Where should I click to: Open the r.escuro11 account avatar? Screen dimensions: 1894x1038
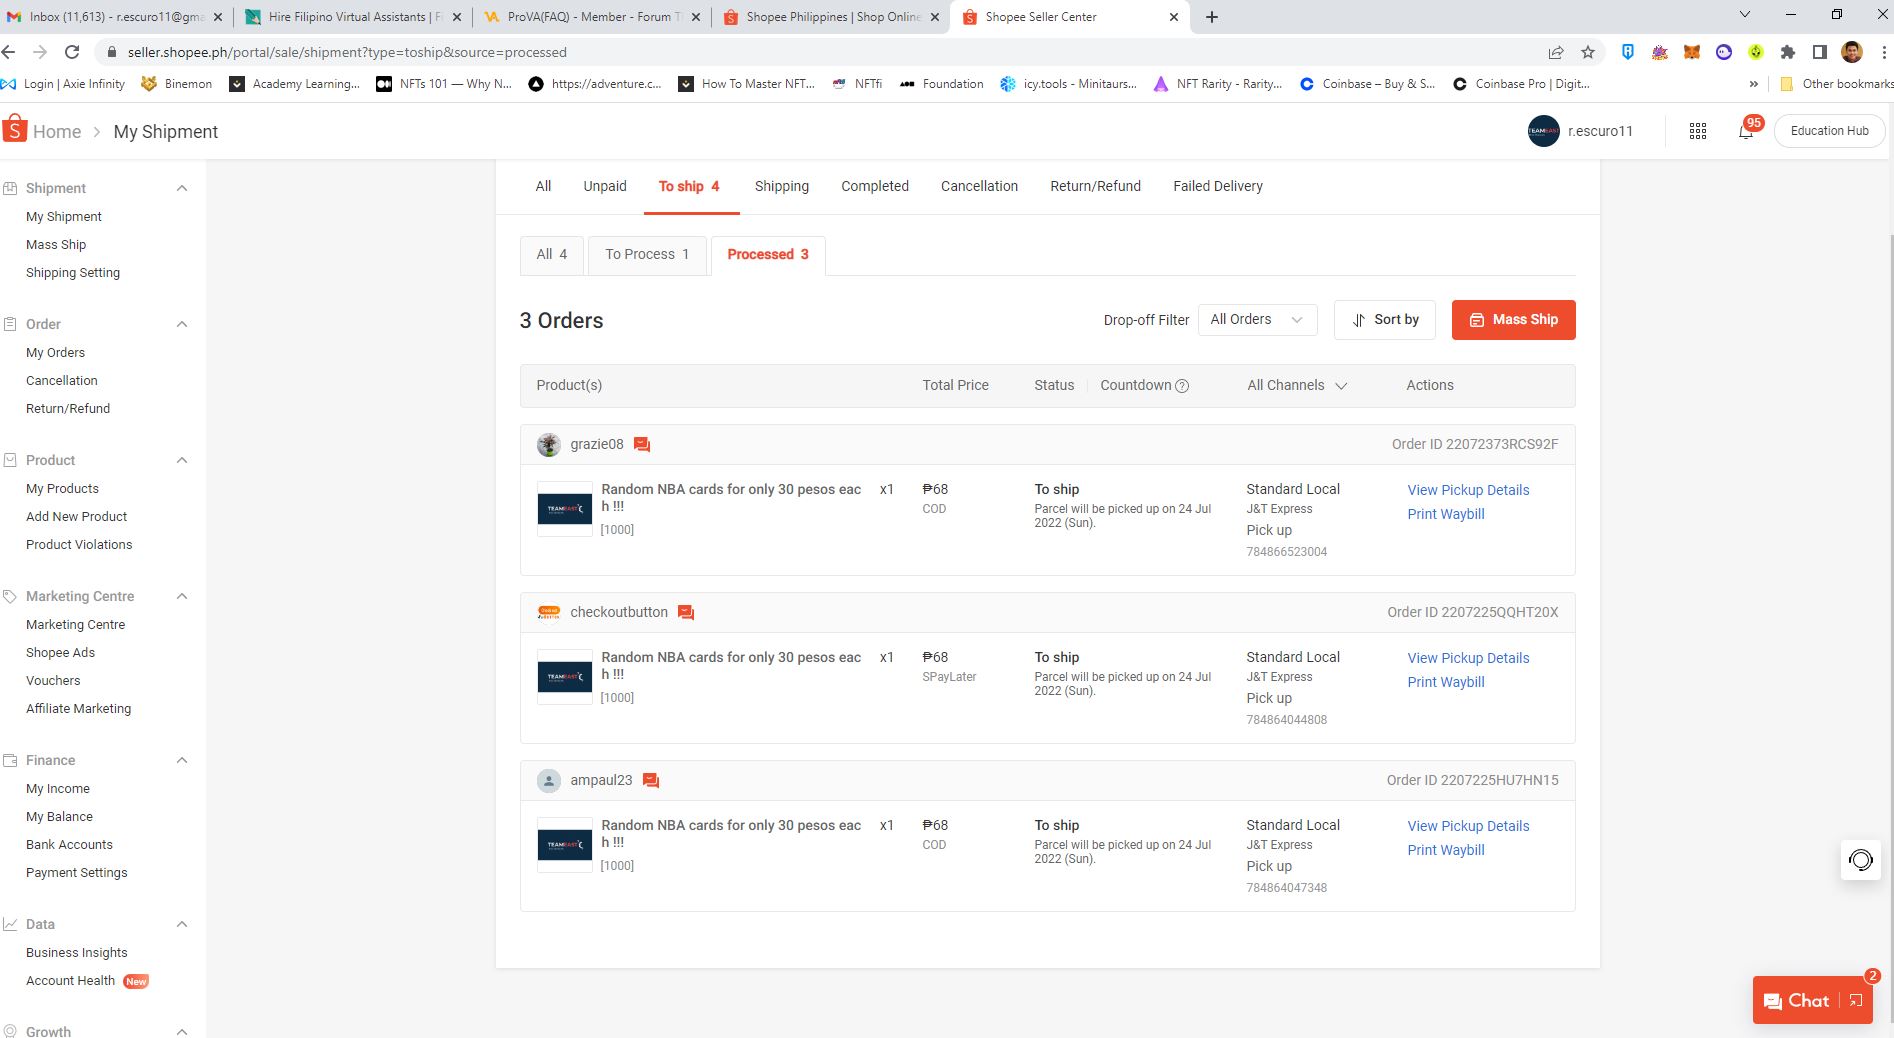[x=1544, y=131]
